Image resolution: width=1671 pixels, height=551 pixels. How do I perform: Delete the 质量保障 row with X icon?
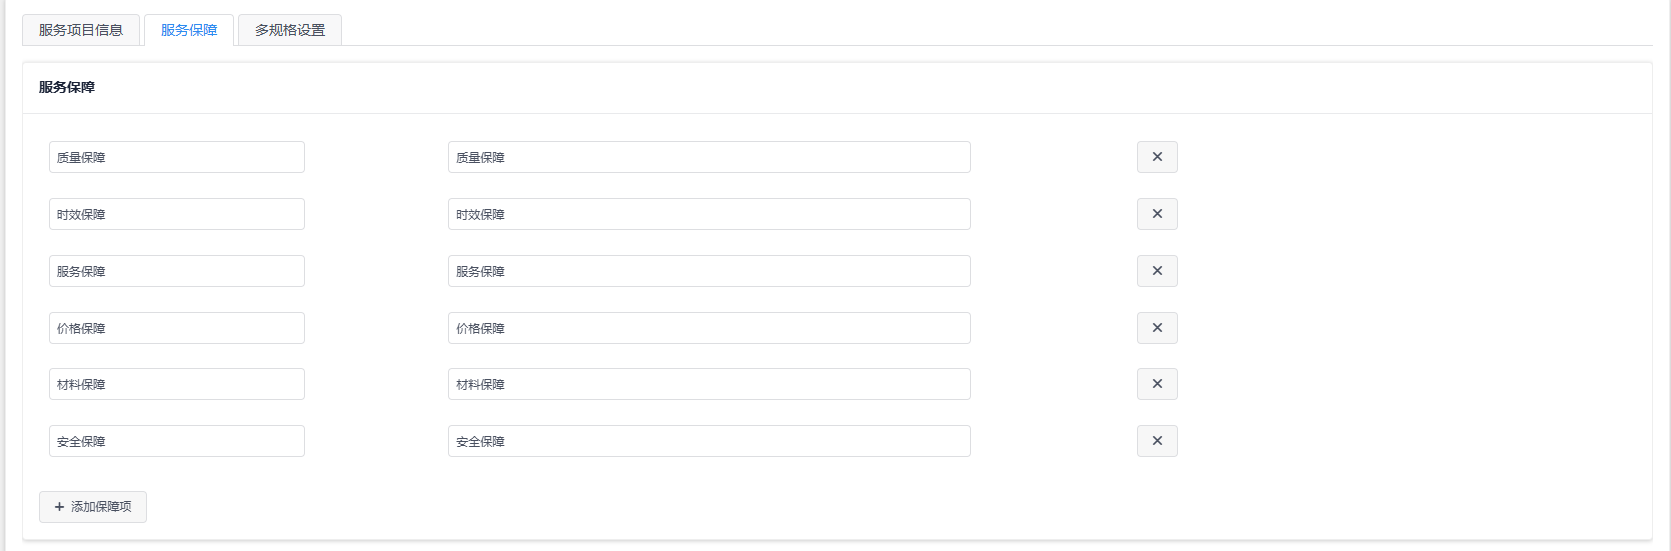[x=1157, y=157]
